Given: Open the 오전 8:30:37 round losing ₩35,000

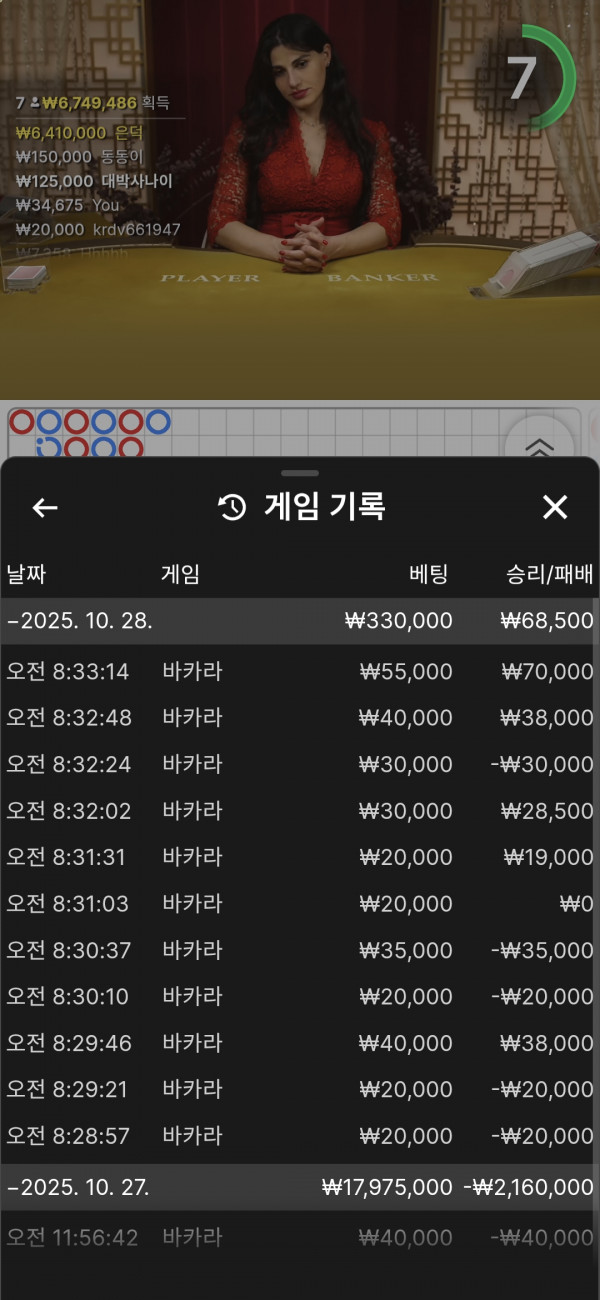Looking at the screenshot, I should 300,950.
